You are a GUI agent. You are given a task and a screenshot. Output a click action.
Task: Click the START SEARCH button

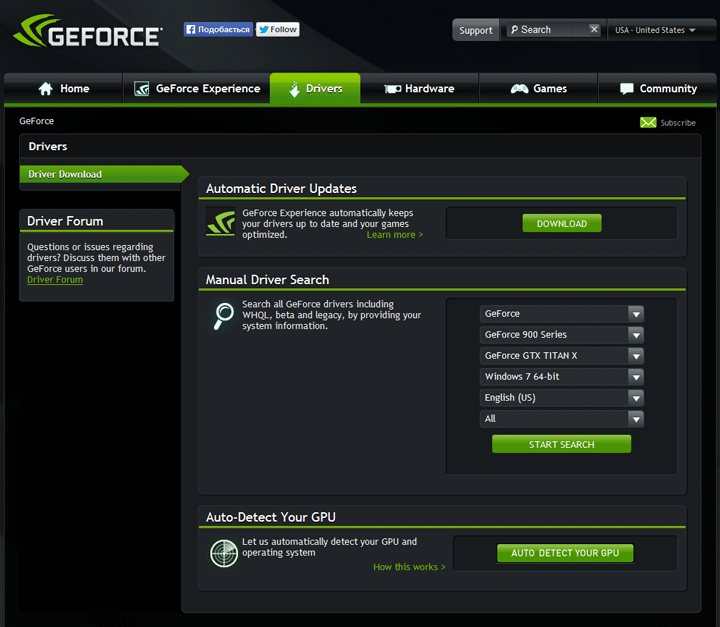point(561,444)
